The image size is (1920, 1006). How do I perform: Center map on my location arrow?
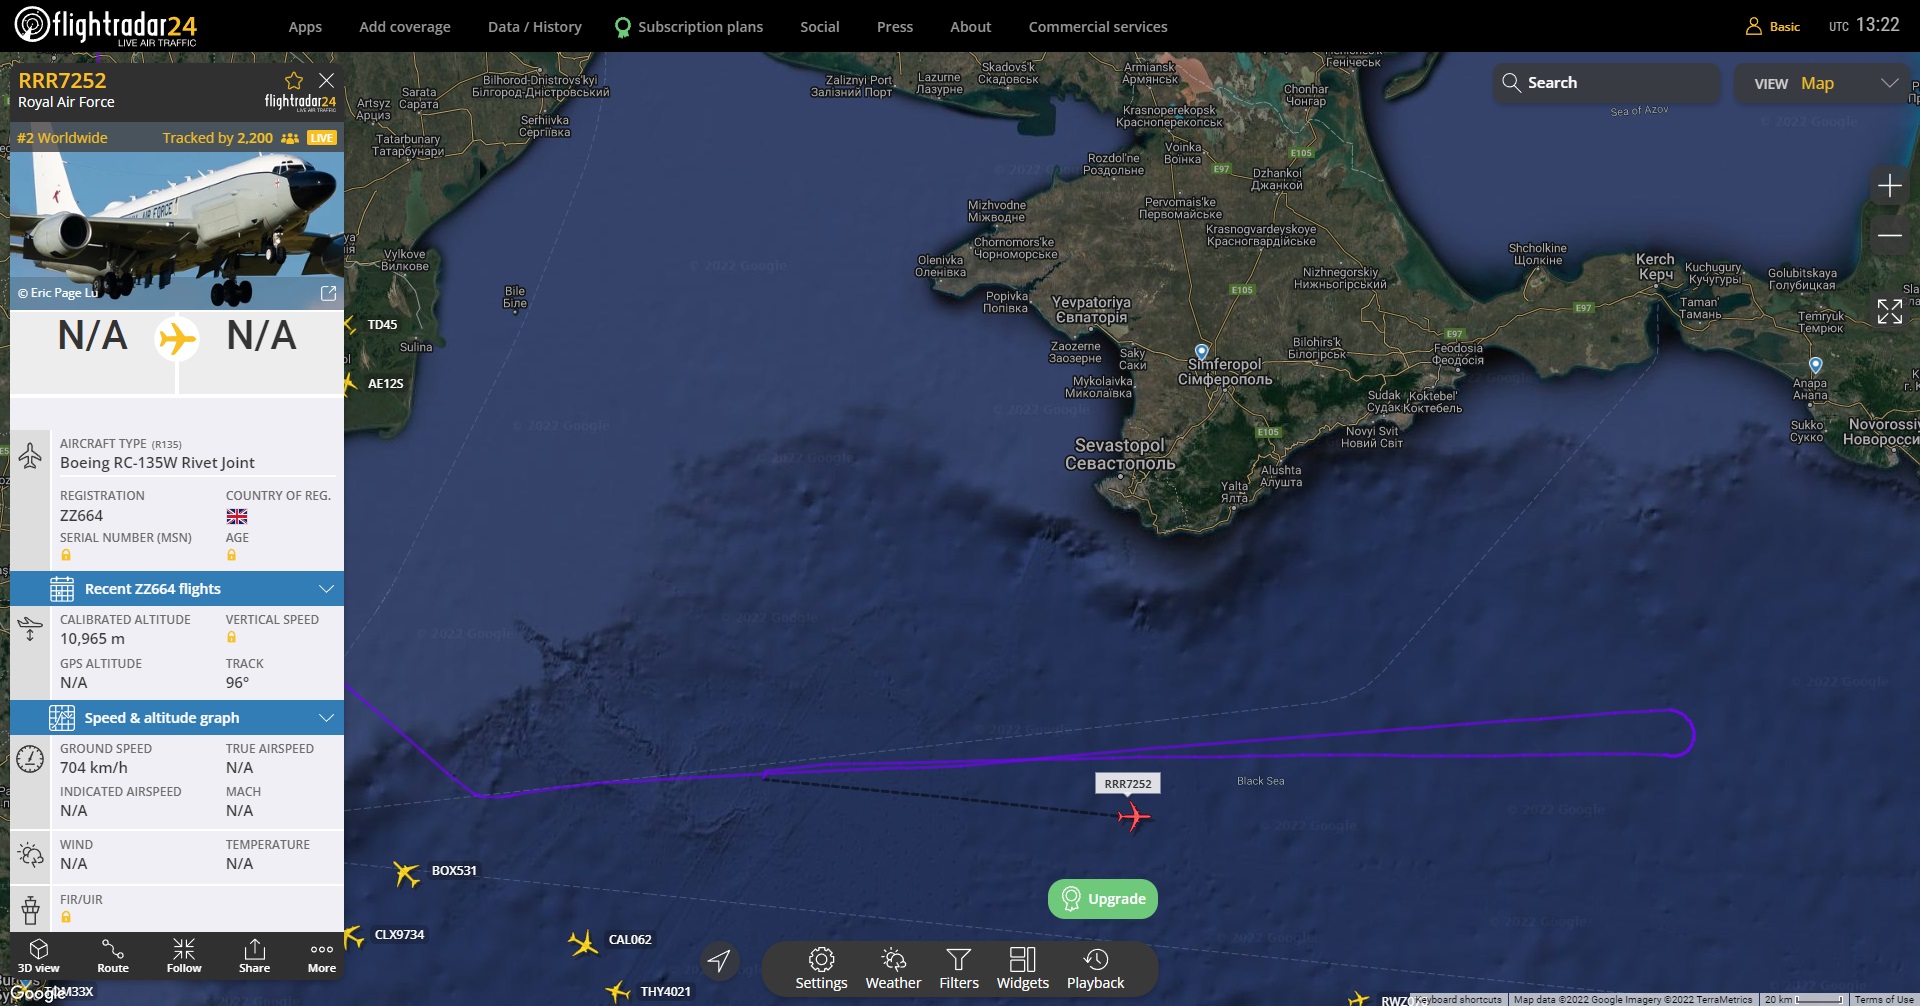coord(719,961)
